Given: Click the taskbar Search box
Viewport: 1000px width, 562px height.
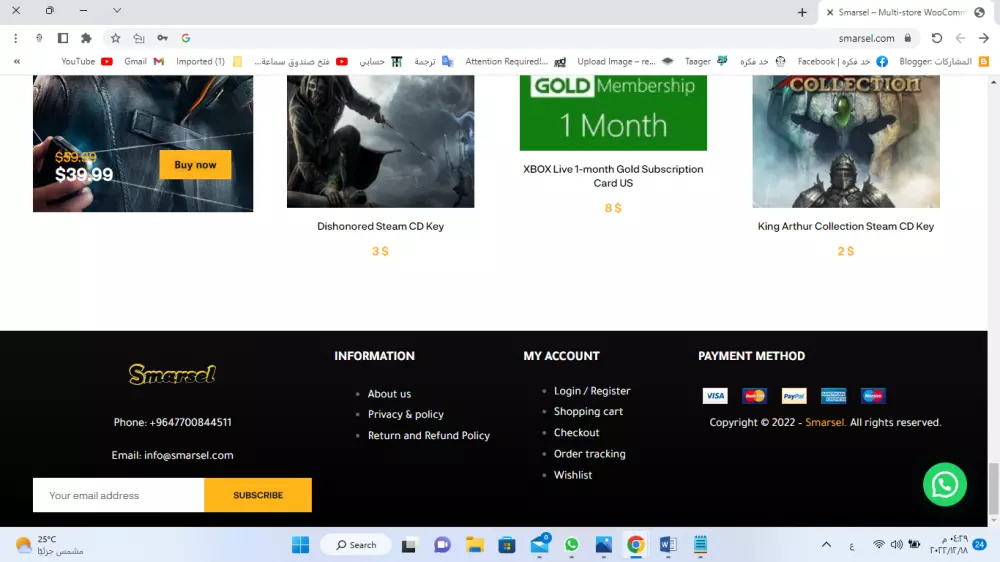Looking at the screenshot, I should pos(356,545).
